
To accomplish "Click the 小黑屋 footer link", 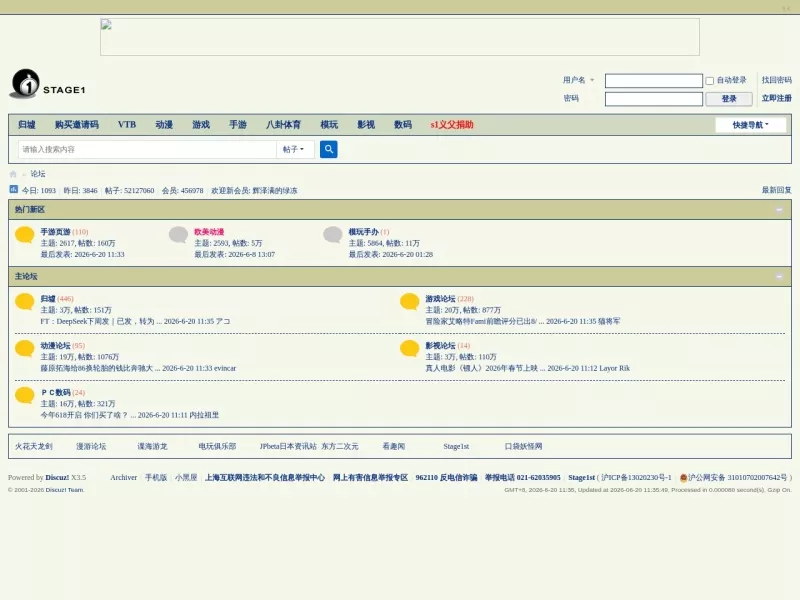I will [186, 478].
